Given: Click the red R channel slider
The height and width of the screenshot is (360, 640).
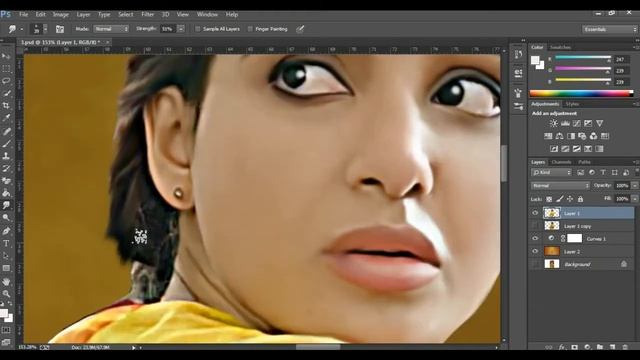Looking at the screenshot, I should (x=583, y=58).
